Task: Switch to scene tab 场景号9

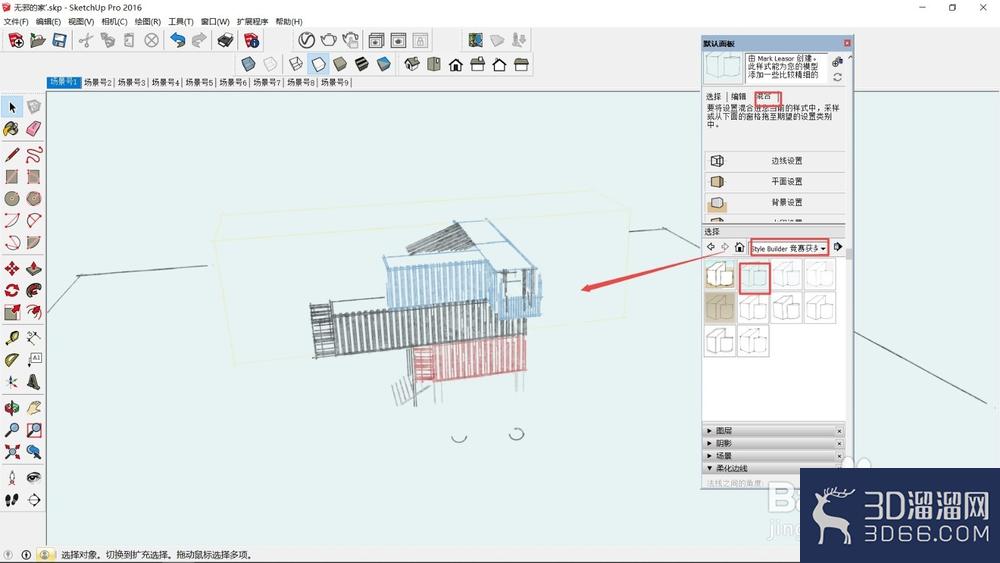Action: (x=334, y=82)
